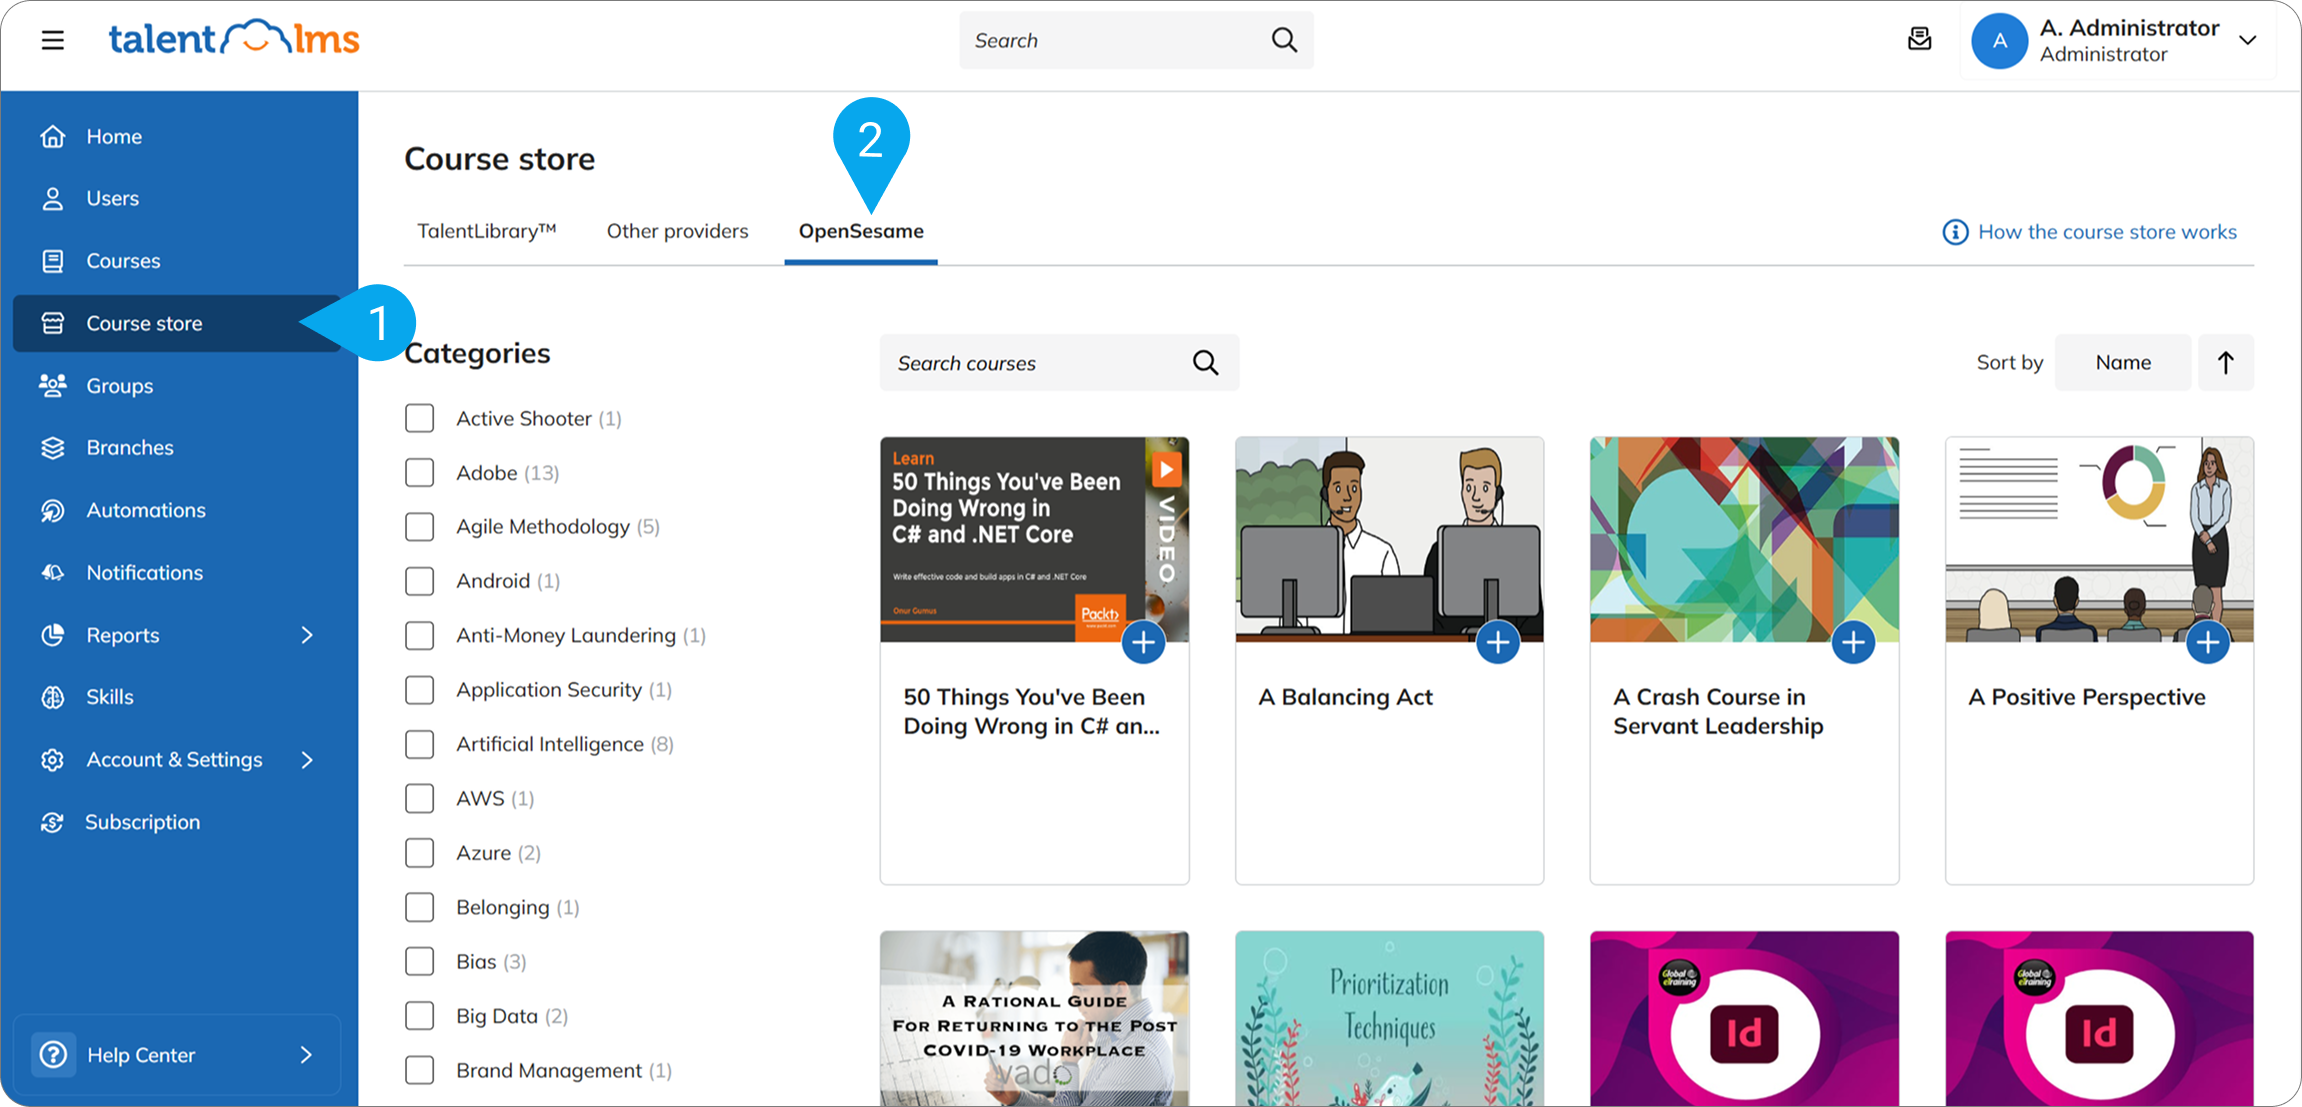Click the Users person icon
The width and height of the screenshot is (2302, 1107).
click(53, 198)
